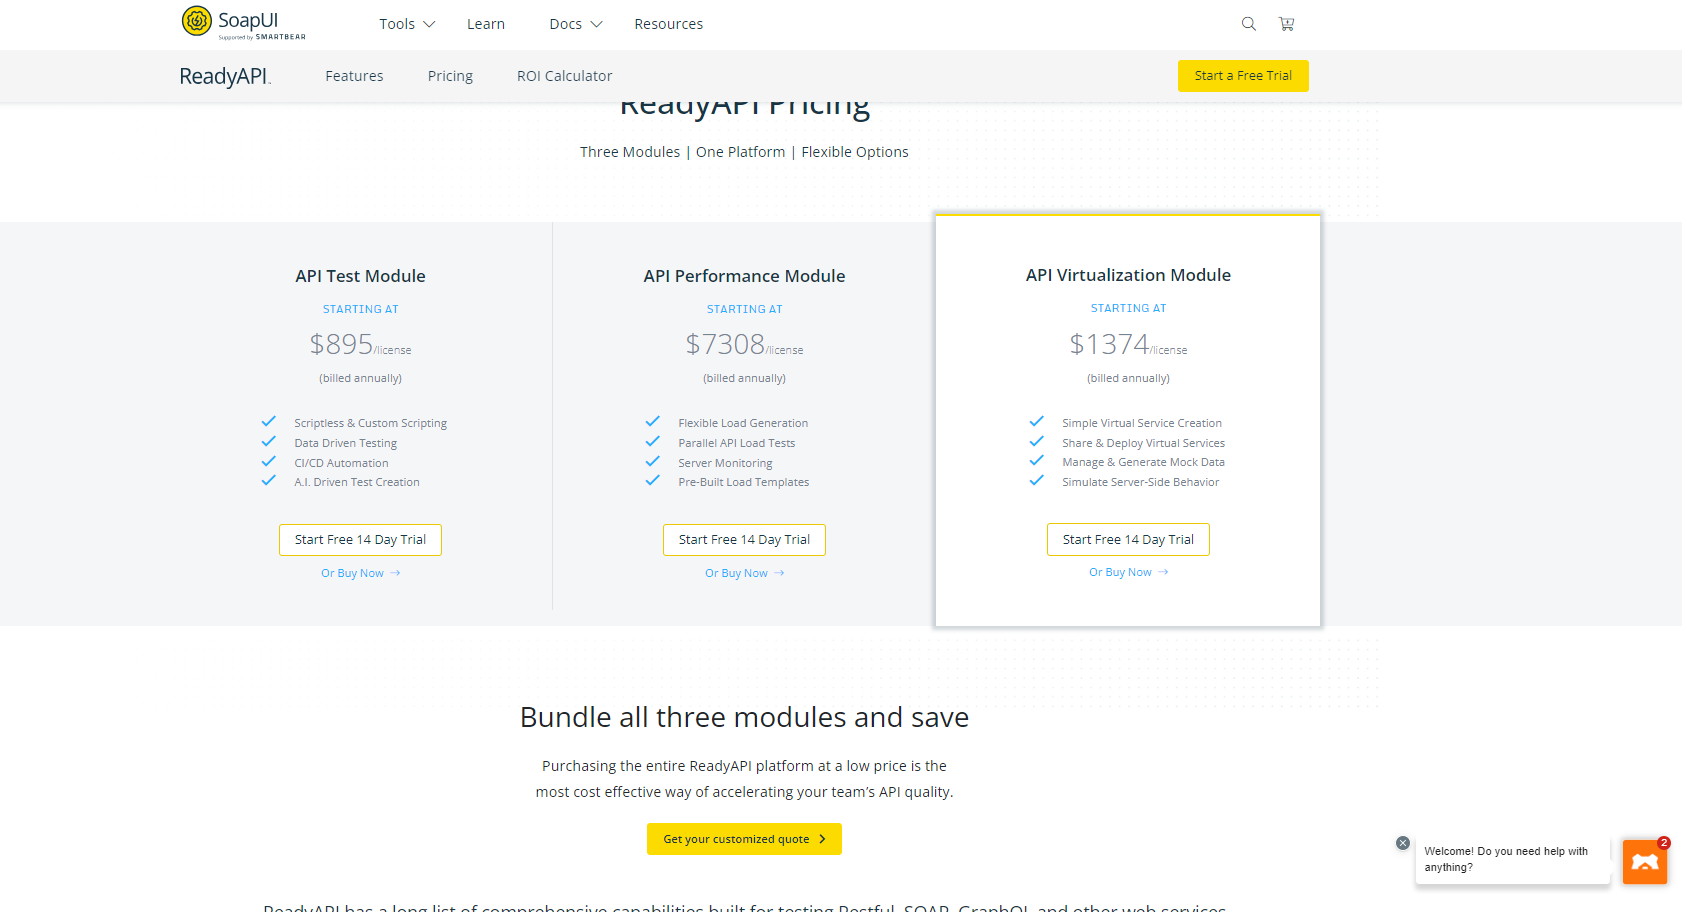
Task: Go to the Pricing tab
Action: click(x=450, y=76)
